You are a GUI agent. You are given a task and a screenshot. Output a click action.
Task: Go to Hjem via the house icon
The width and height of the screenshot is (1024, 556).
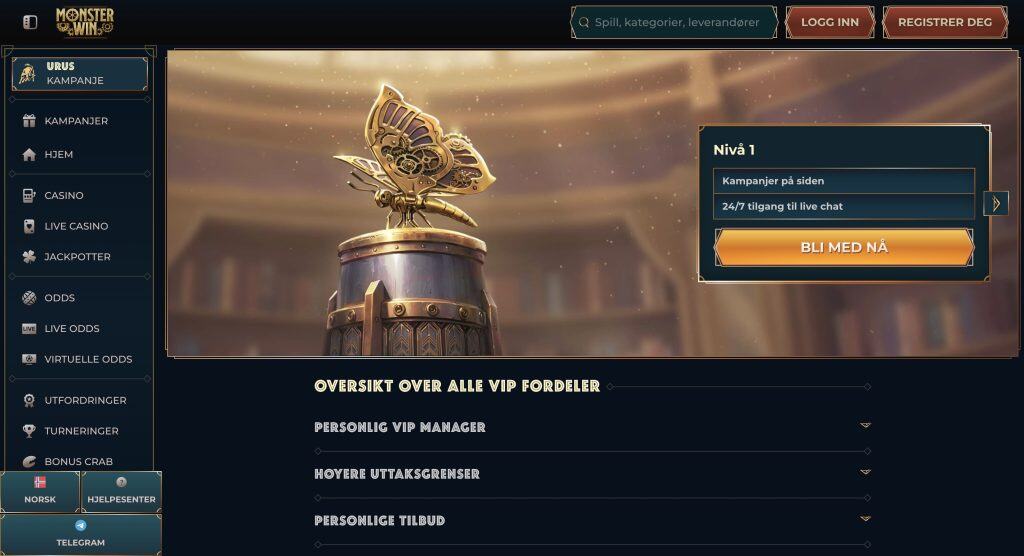(x=29, y=154)
